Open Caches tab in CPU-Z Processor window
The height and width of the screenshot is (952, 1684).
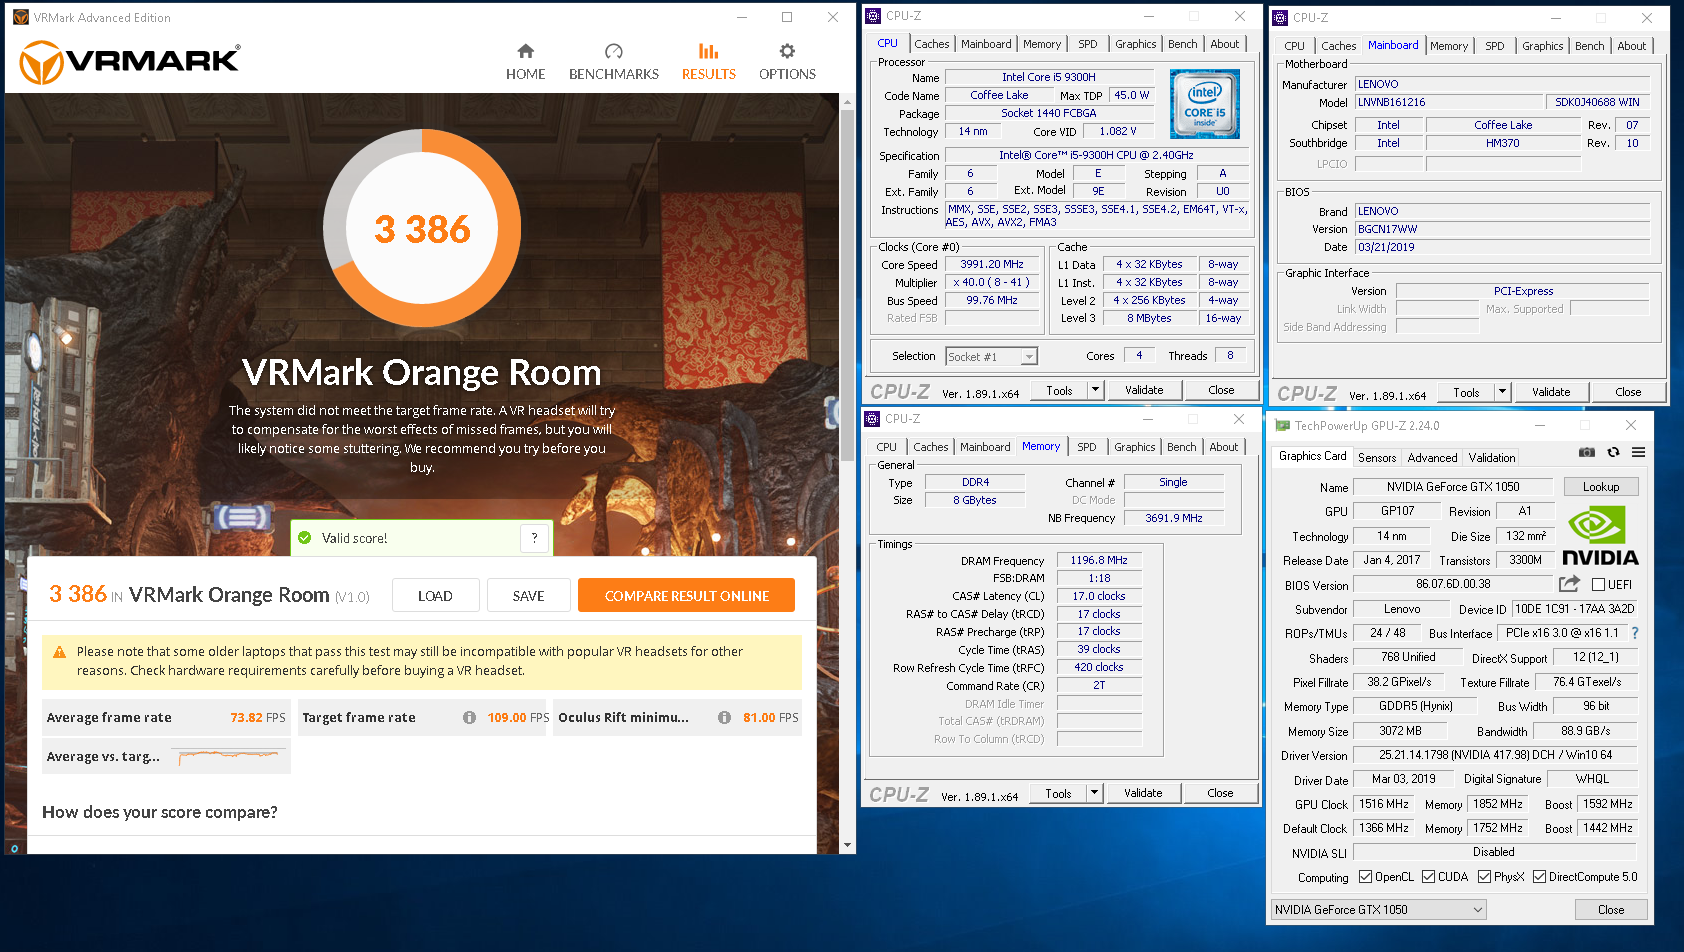(931, 44)
